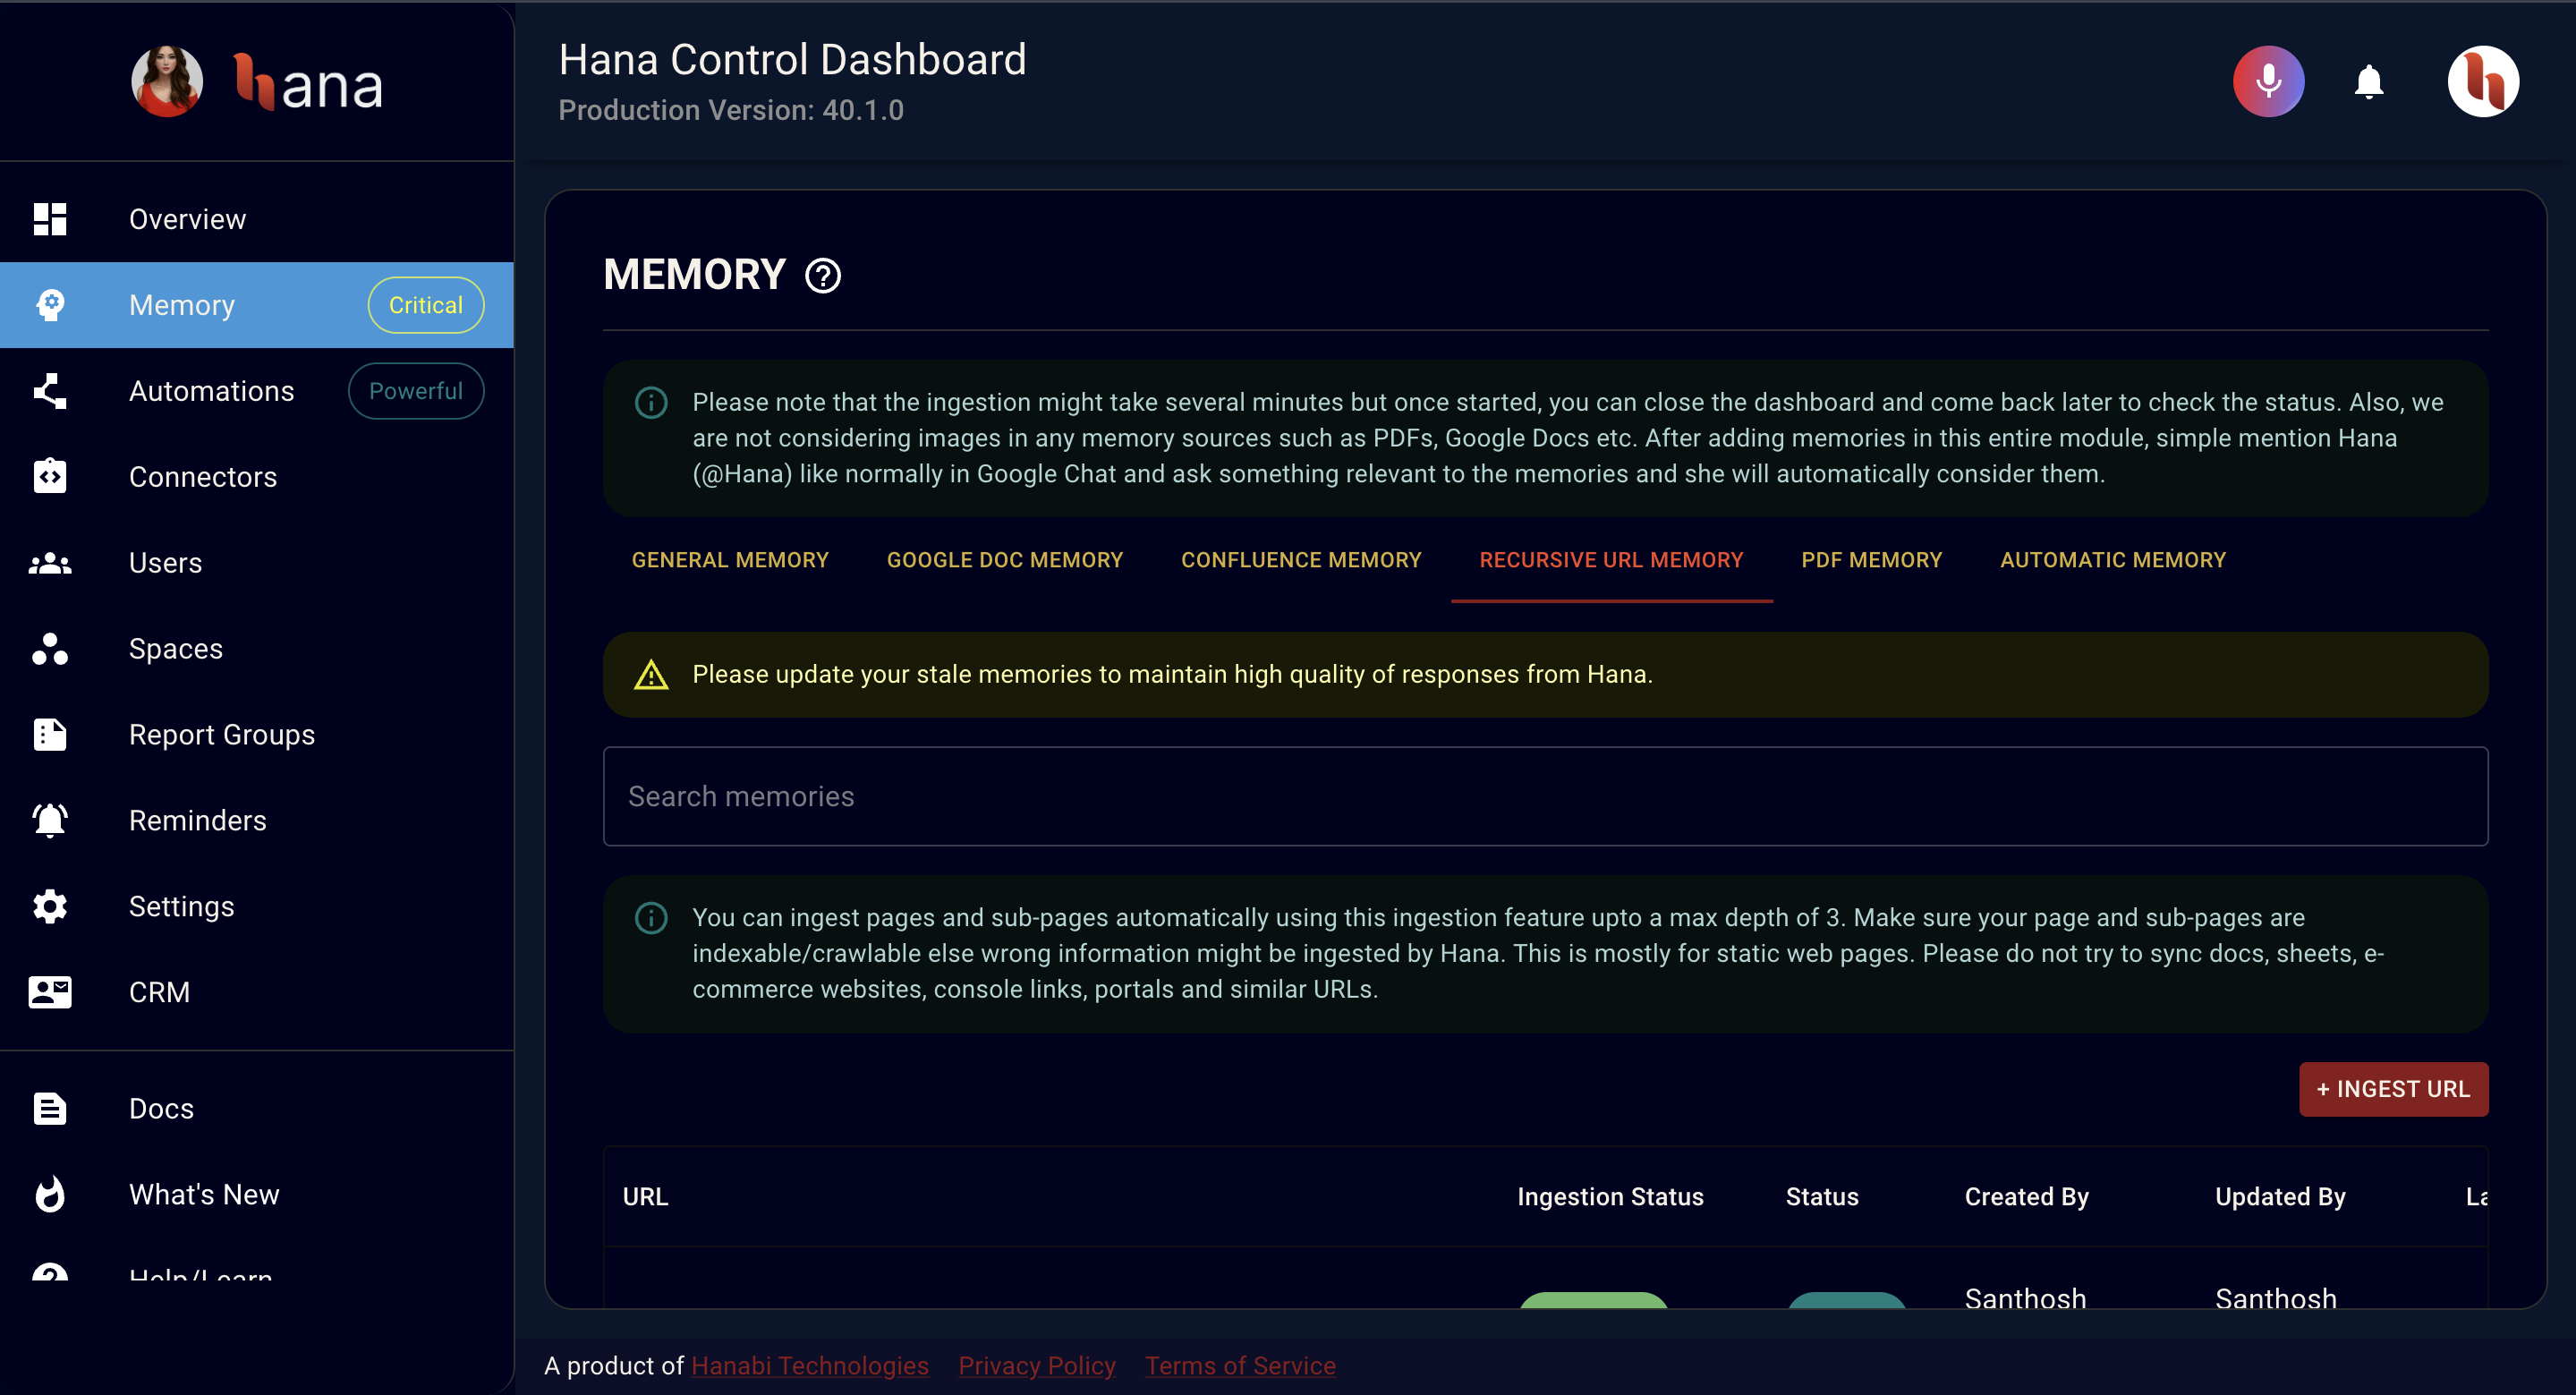The height and width of the screenshot is (1395, 2576).
Task: Open the Hanabi Technologies link
Action: tap(810, 1366)
